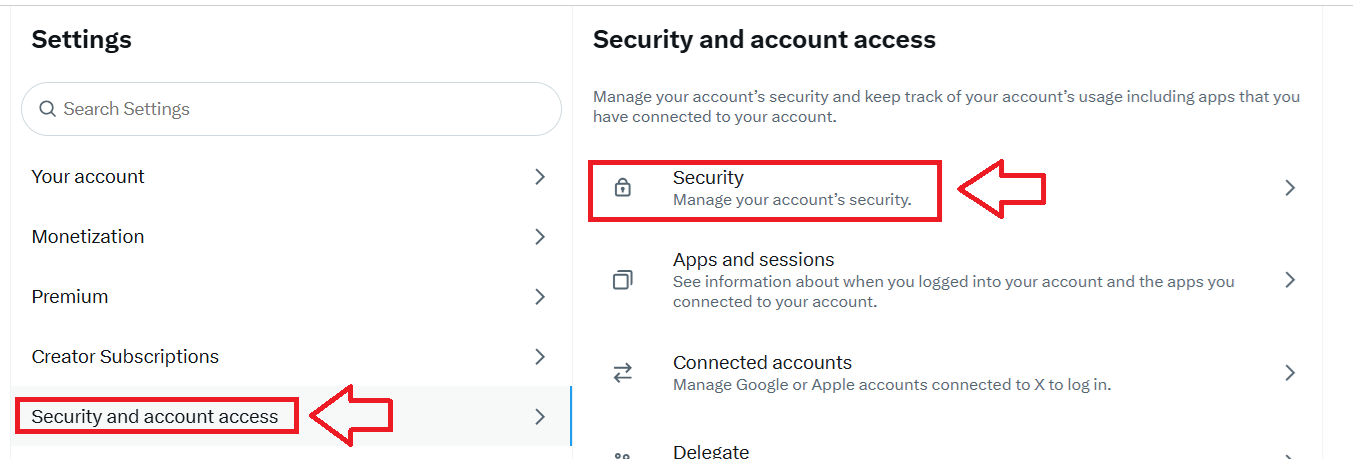The width and height of the screenshot is (1353, 459).
Task: Click the Creator Subscriptions chevron
Action: [540, 357]
